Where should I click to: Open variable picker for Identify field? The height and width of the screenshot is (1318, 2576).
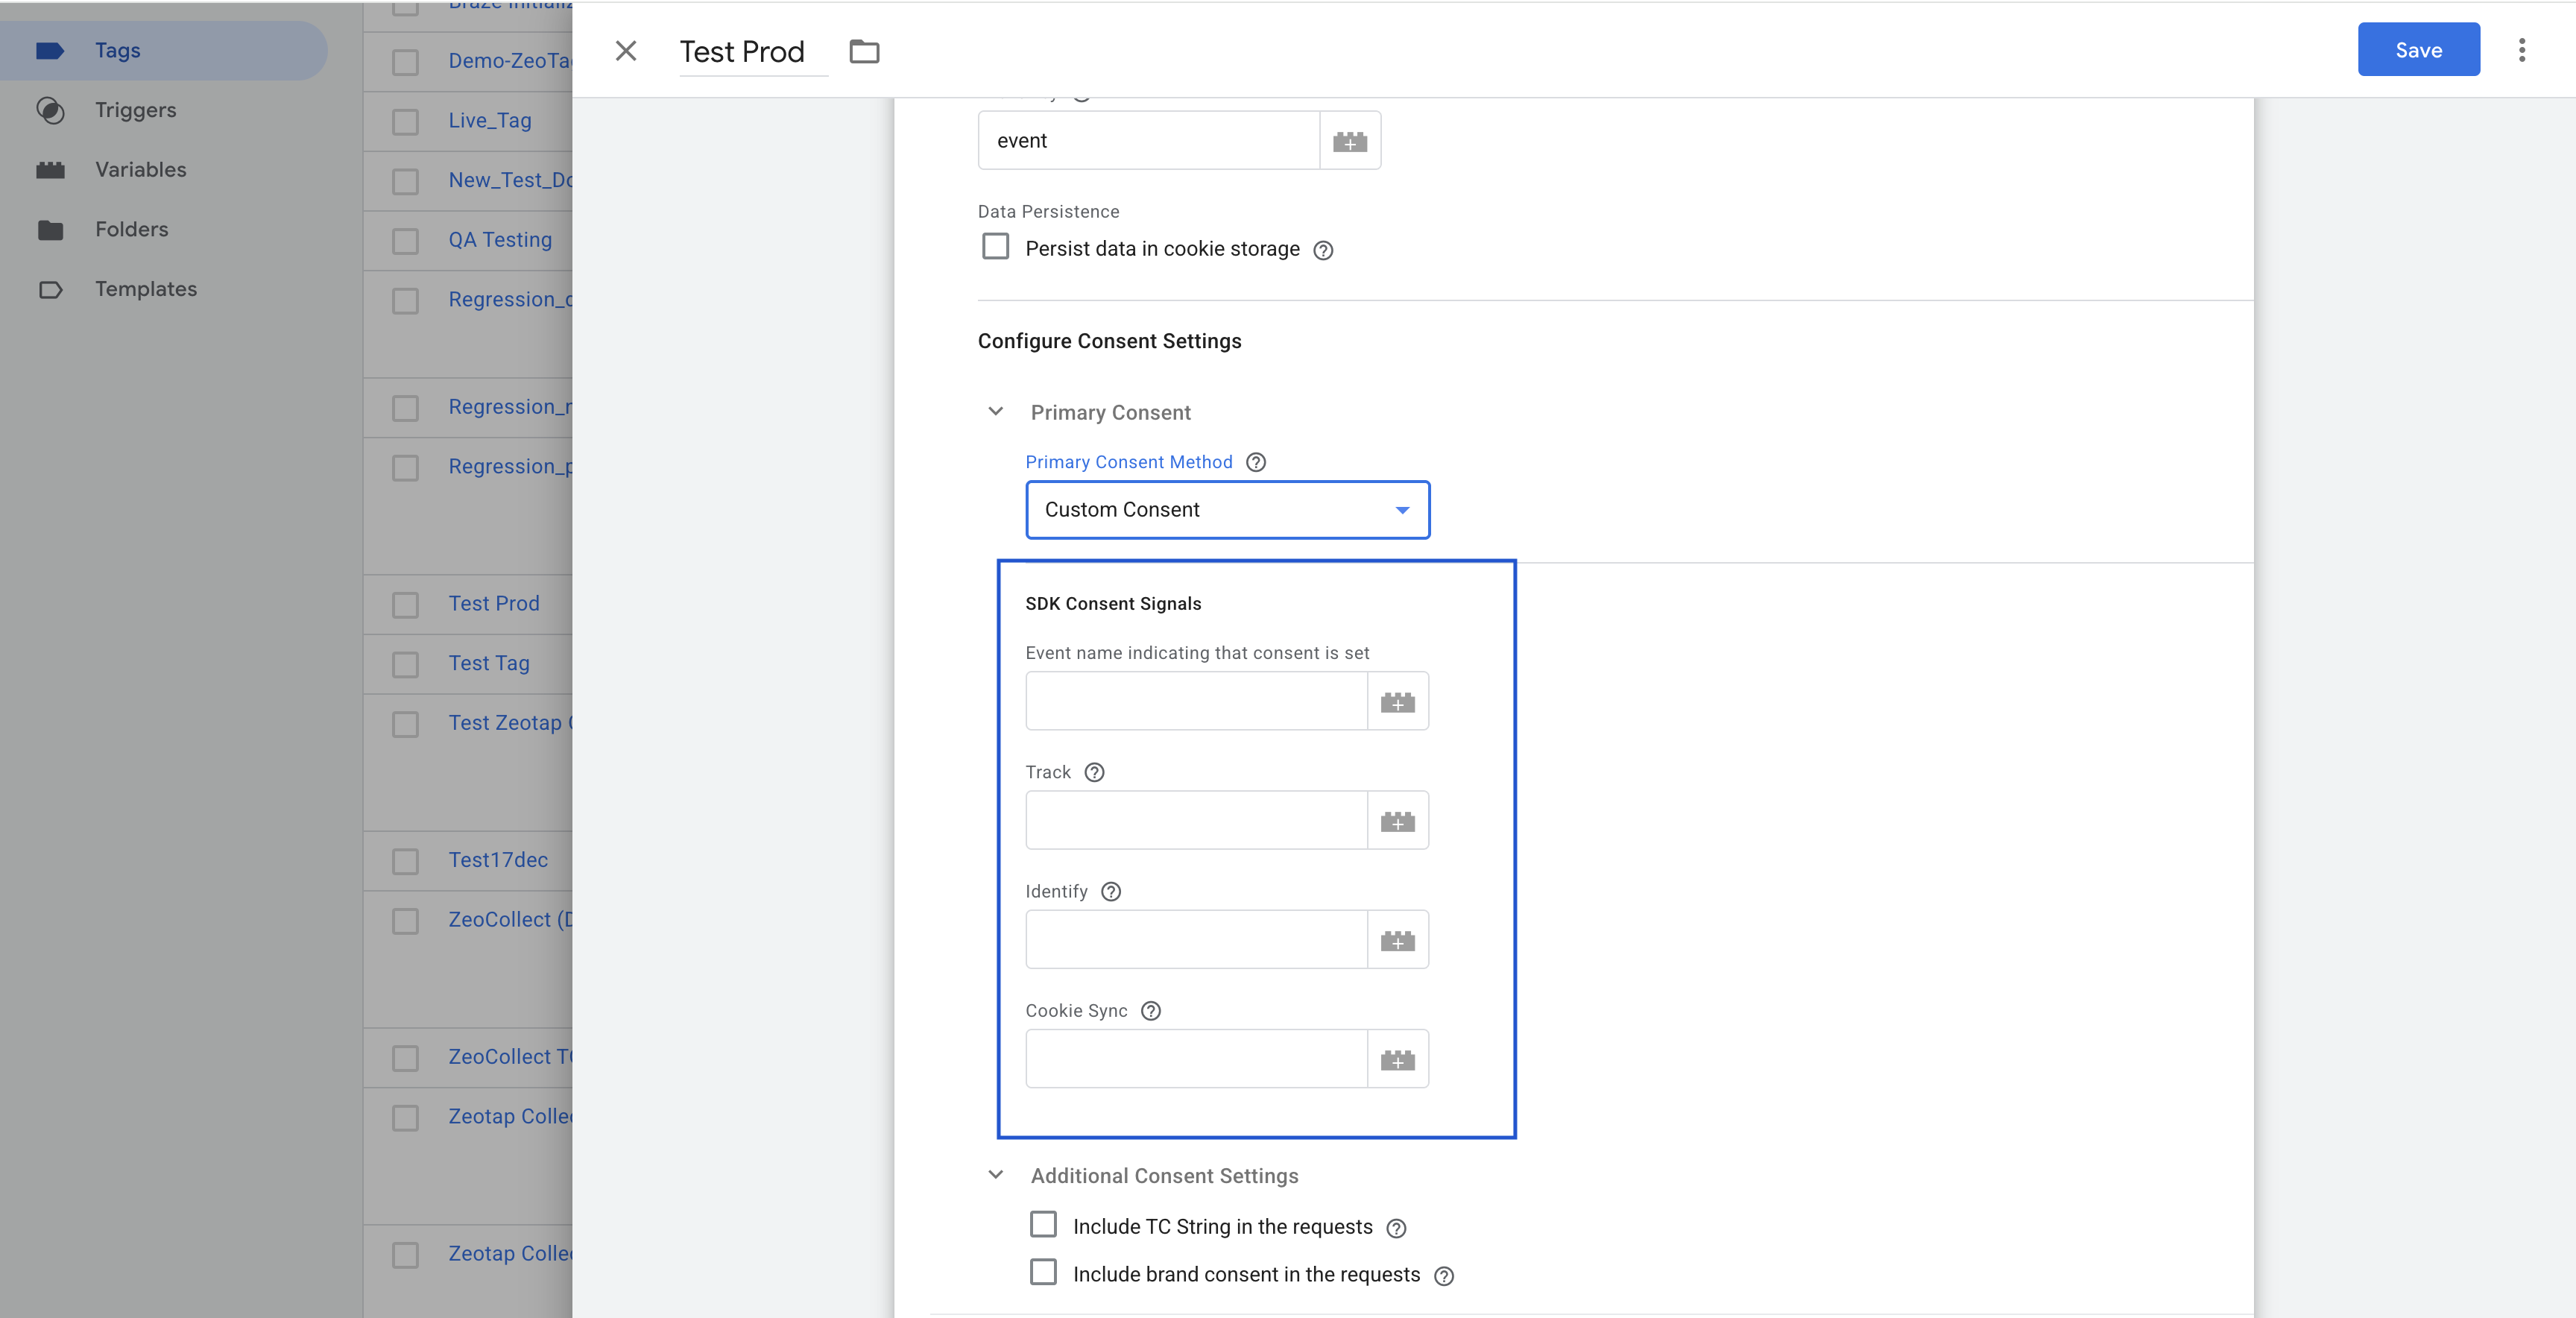click(x=1397, y=940)
